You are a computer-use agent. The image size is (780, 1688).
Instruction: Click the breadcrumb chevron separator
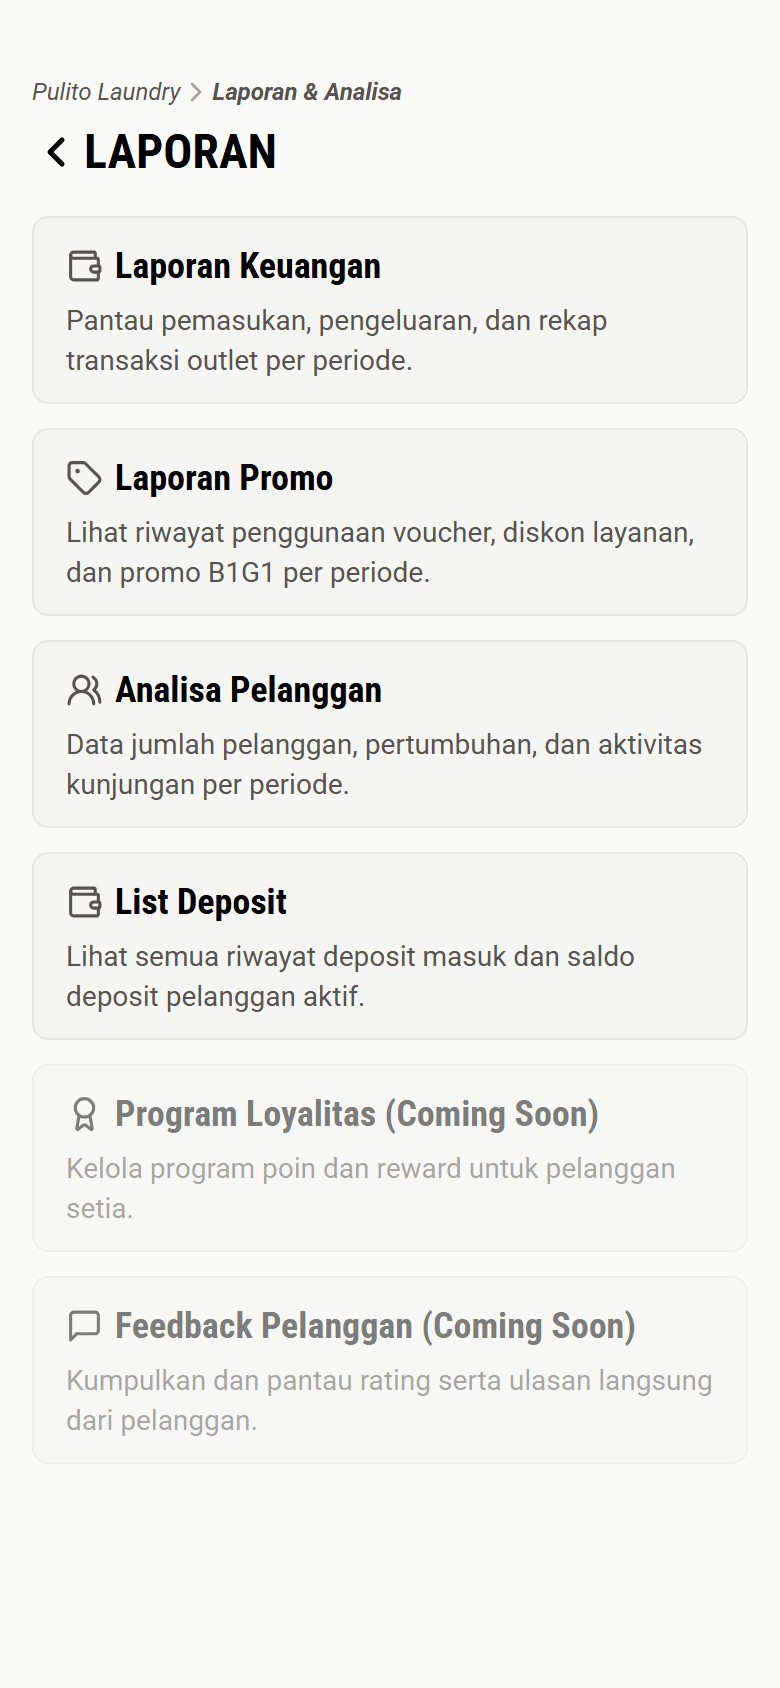pyautogui.click(x=196, y=93)
